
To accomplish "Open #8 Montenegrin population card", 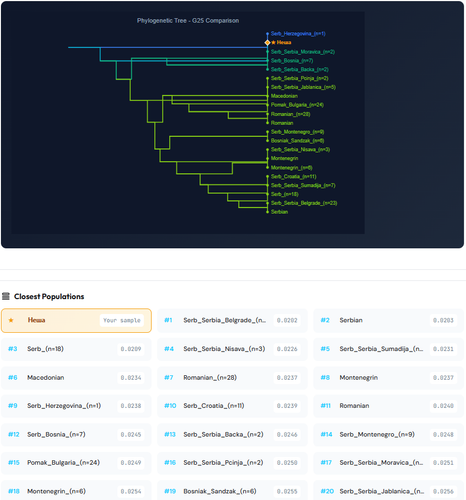I will coord(388,378).
